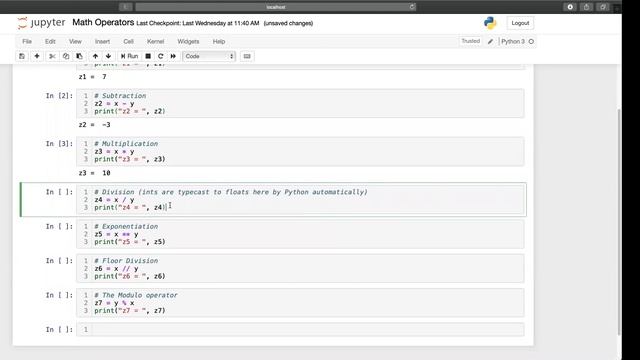Insert a cell below with the plus icon
This screenshot has height=360, width=640.
(37, 56)
